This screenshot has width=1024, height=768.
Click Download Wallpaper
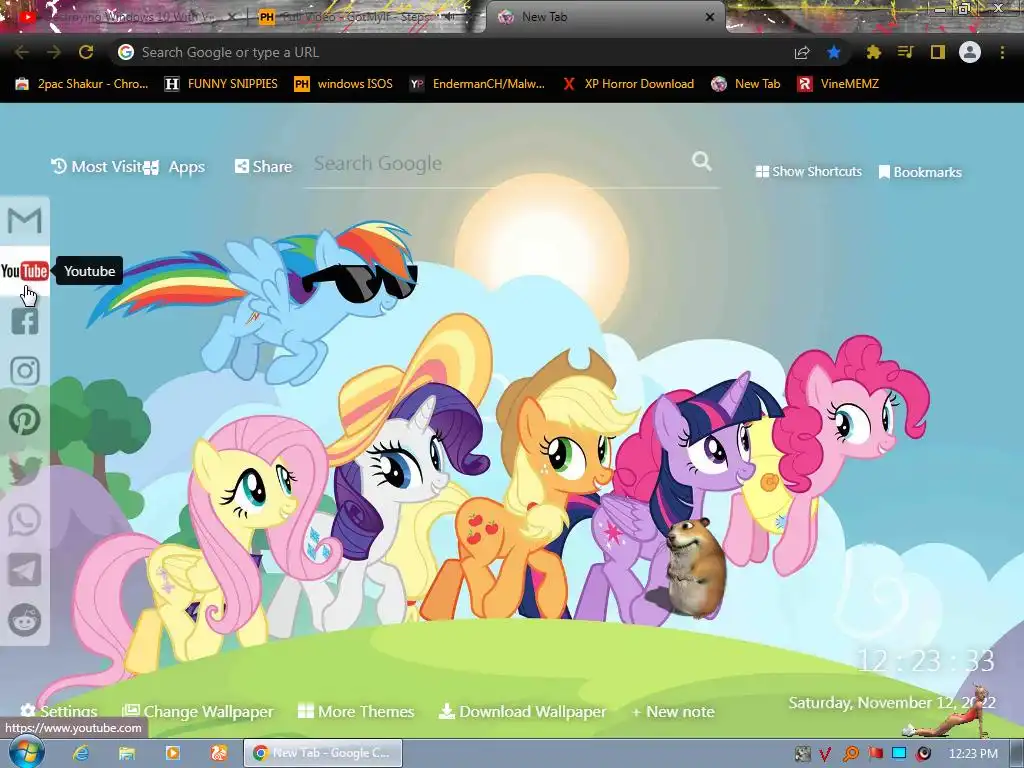(x=522, y=711)
